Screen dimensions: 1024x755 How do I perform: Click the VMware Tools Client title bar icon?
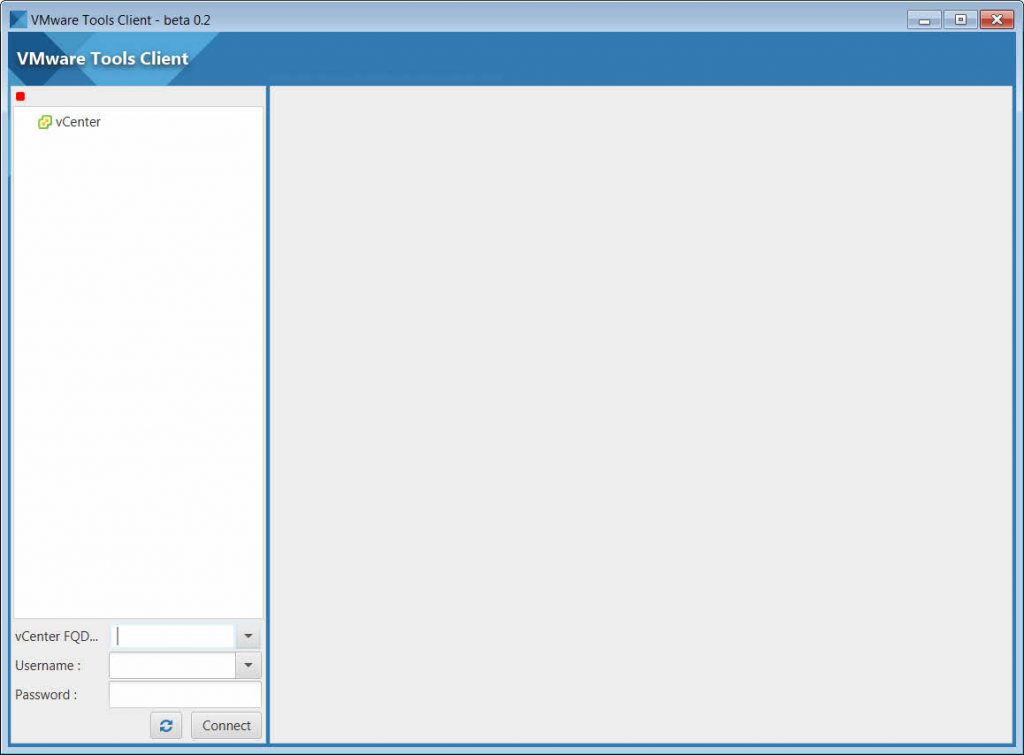(18, 20)
